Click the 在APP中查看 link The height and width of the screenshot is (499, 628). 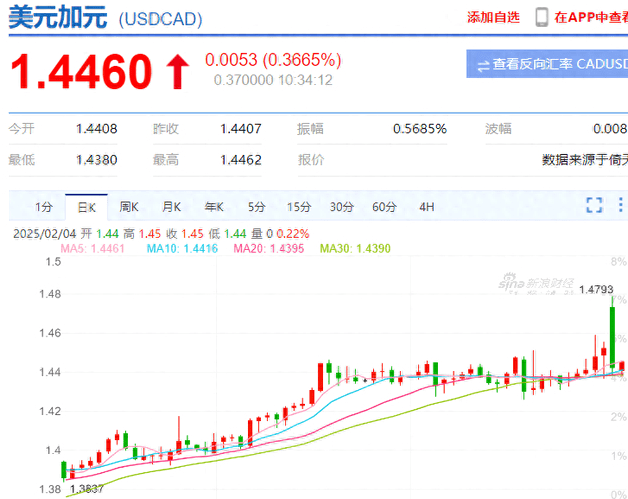pos(591,17)
